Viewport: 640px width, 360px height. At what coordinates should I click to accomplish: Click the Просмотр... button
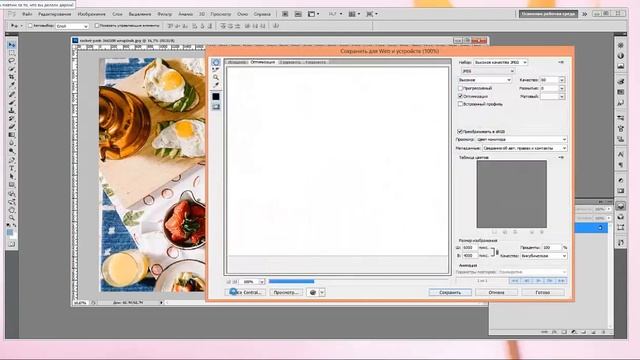[286, 292]
